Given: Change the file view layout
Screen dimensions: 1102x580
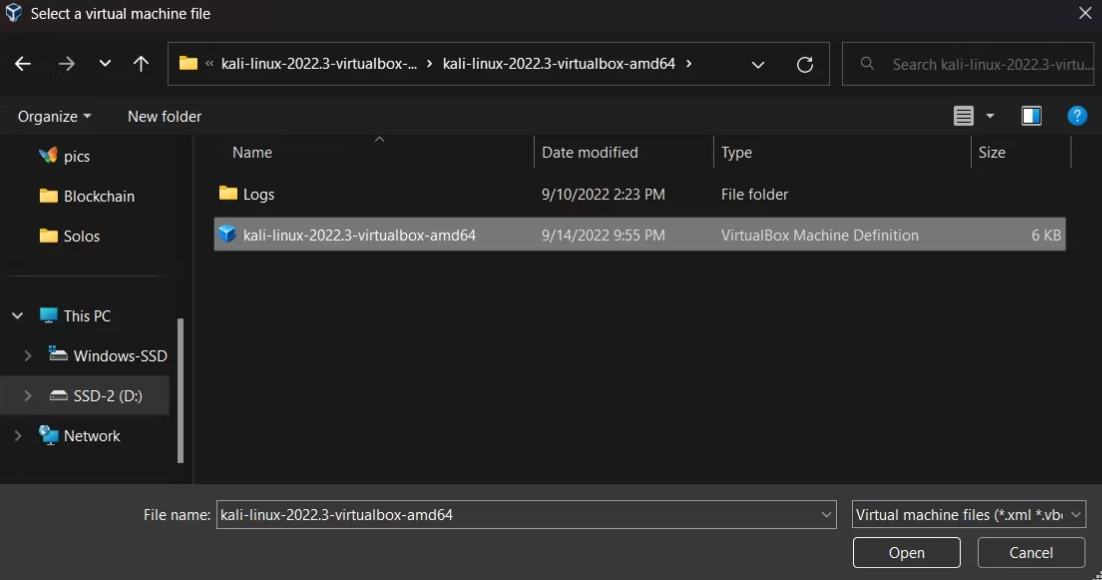Looking at the screenshot, I should pyautogui.click(x=964, y=116).
